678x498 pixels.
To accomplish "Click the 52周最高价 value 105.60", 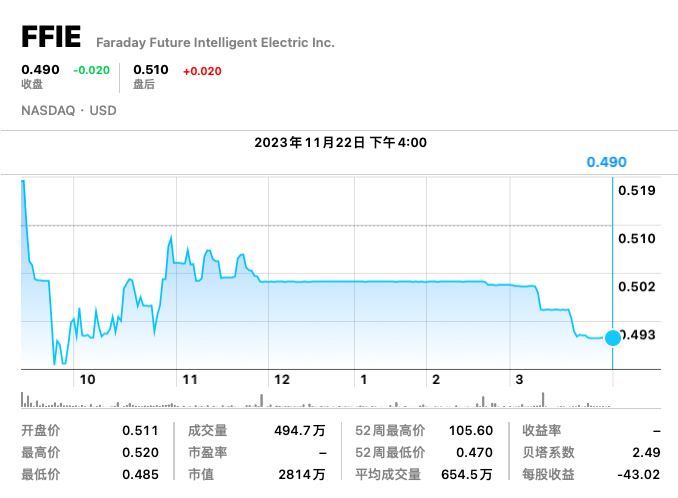I will tap(471, 431).
